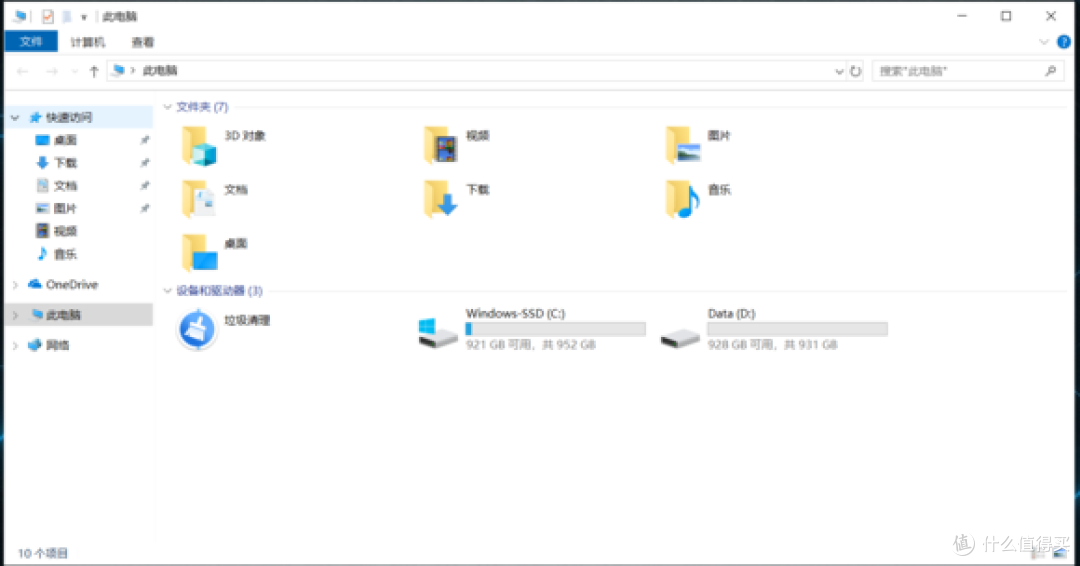Image resolution: width=1080 pixels, height=566 pixels.
Task: Click the 此电脑 breadcrumb in address bar
Action: pos(160,70)
